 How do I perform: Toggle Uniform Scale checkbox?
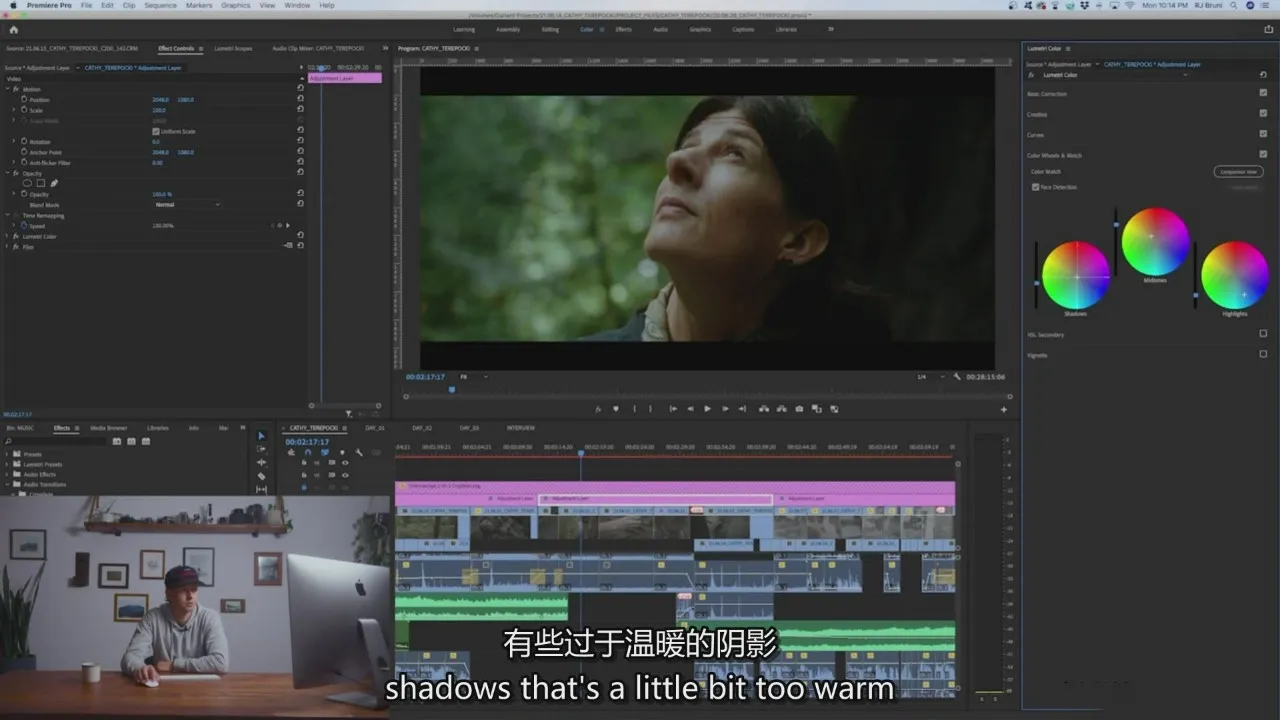tap(155, 131)
